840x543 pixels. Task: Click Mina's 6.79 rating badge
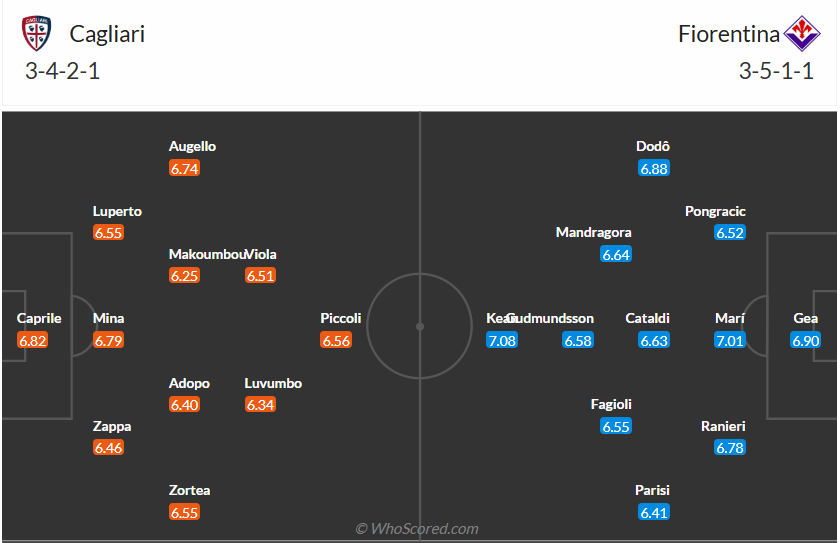point(108,341)
